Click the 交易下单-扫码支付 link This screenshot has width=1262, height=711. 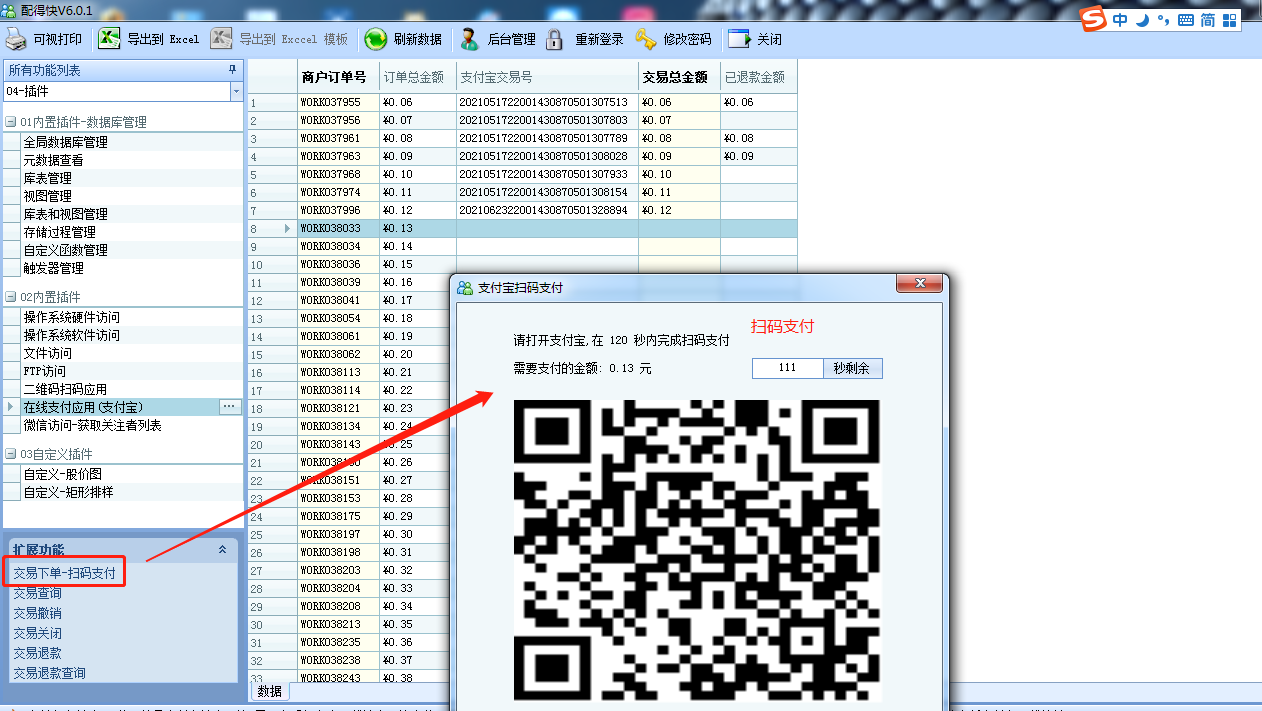click(x=64, y=573)
